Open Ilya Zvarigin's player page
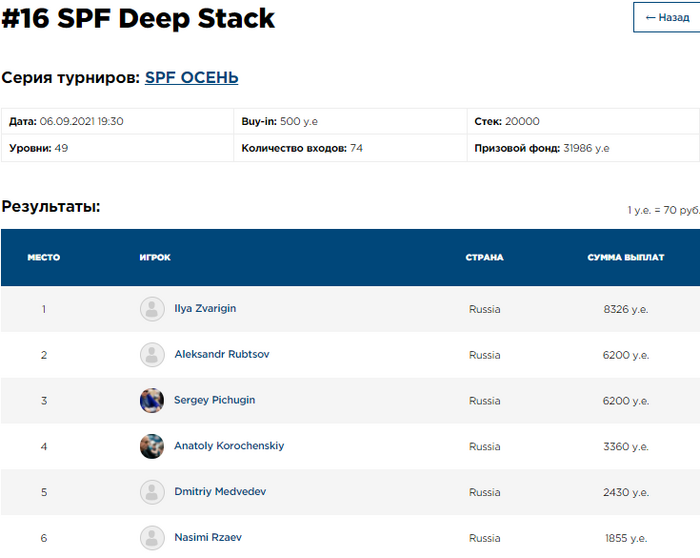Viewport: 700px width, 558px height. [205, 309]
